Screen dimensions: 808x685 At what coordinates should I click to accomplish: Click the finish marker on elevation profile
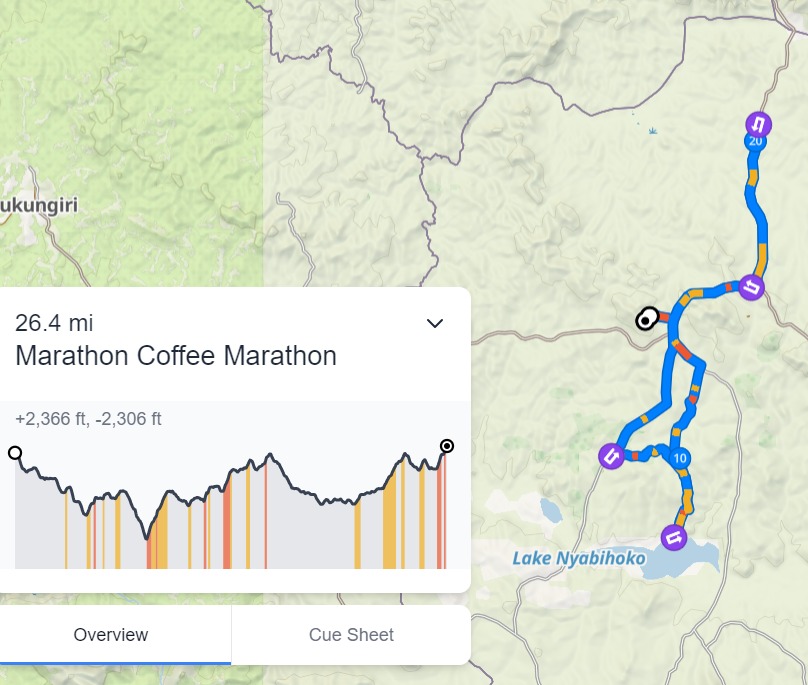click(447, 446)
